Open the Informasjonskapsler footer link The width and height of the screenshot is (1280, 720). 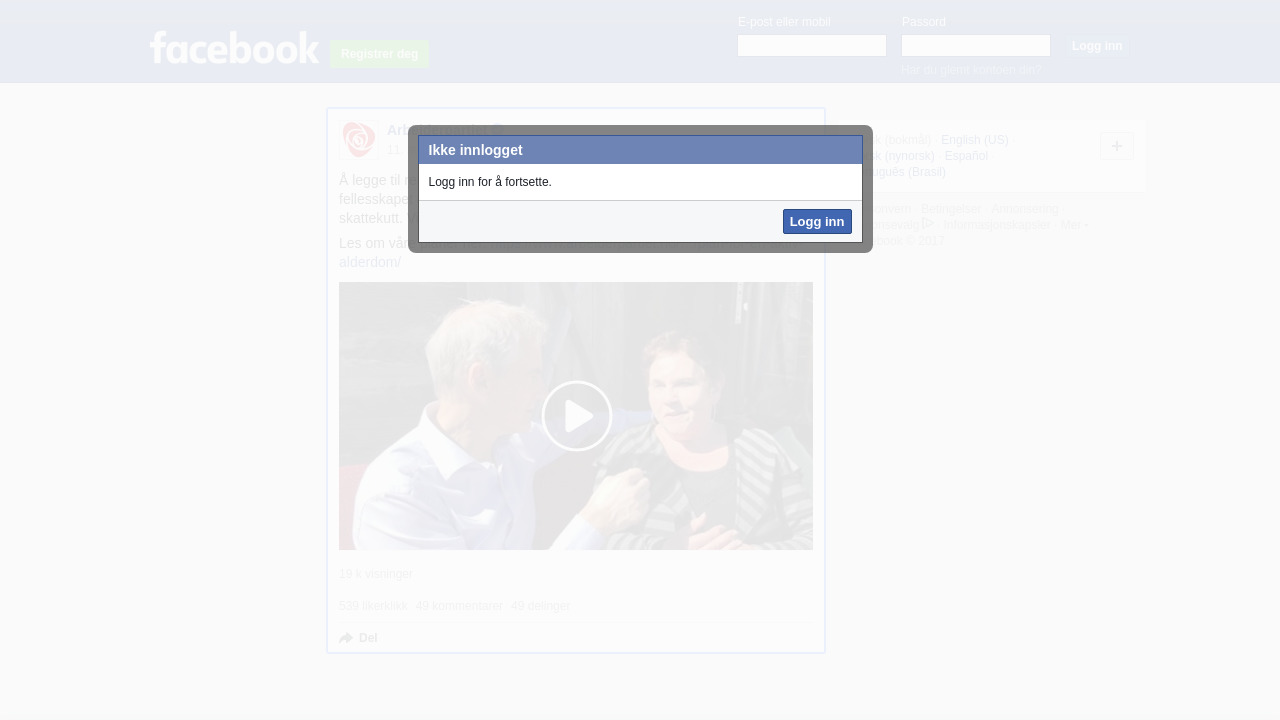pyautogui.click(x=996, y=225)
